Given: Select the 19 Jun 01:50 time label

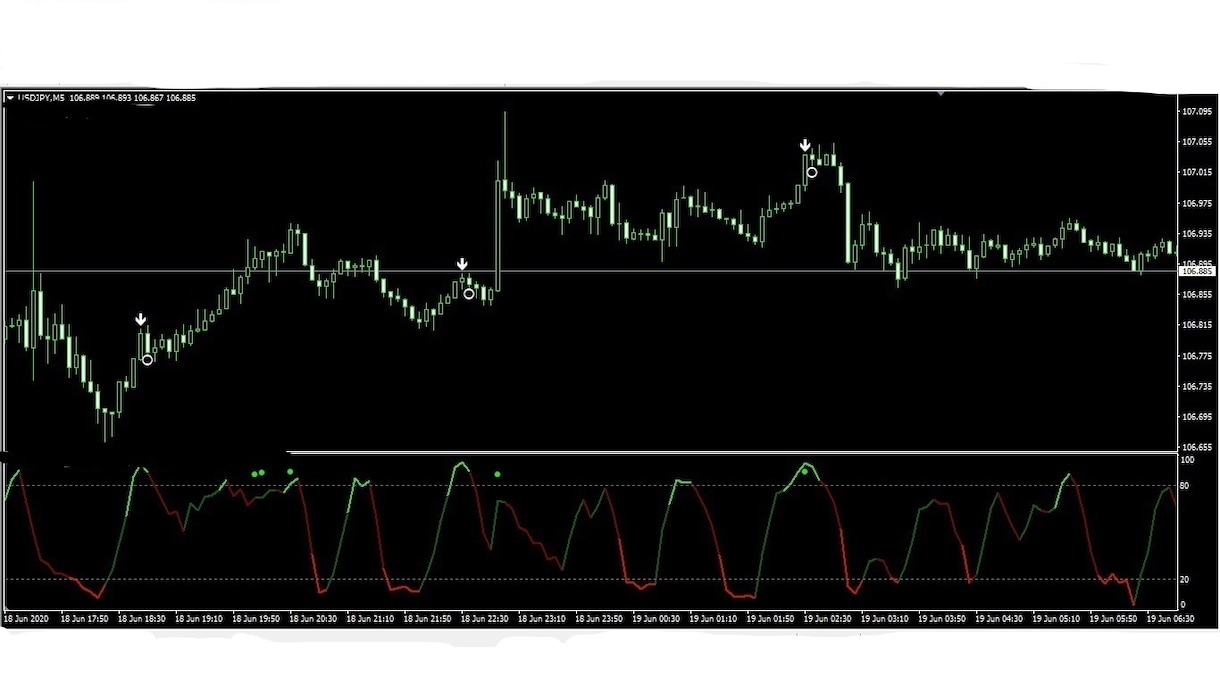Looking at the screenshot, I should pyautogui.click(x=769, y=618).
